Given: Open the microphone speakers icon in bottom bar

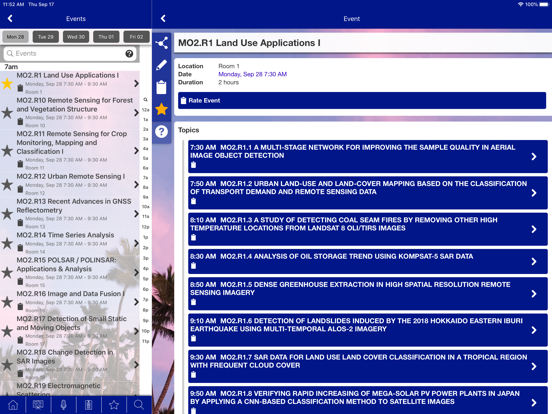Looking at the screenshot, I should [63, 405].
